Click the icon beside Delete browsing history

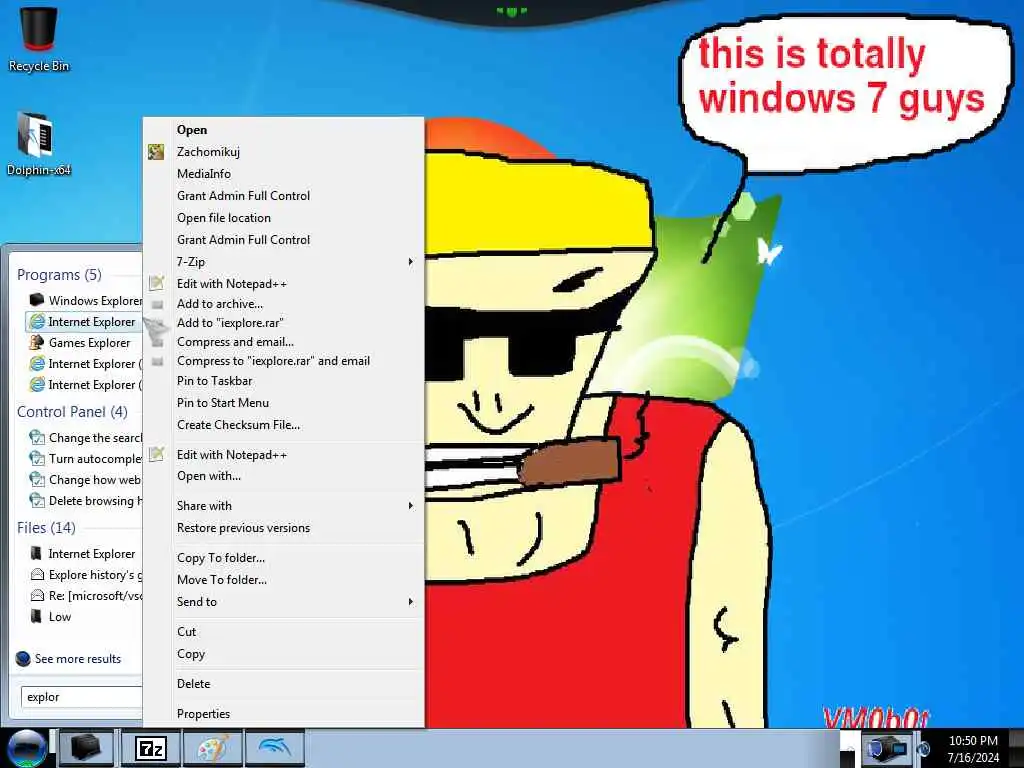[37, 500]
